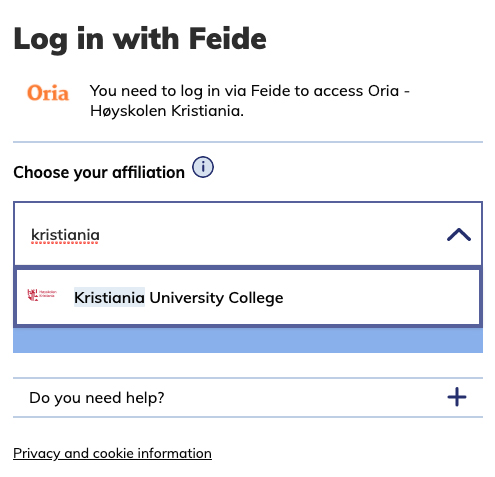Click the "Do you need help?" label text
This screenshot has width=495, height=477.
(x=97, y=398)
